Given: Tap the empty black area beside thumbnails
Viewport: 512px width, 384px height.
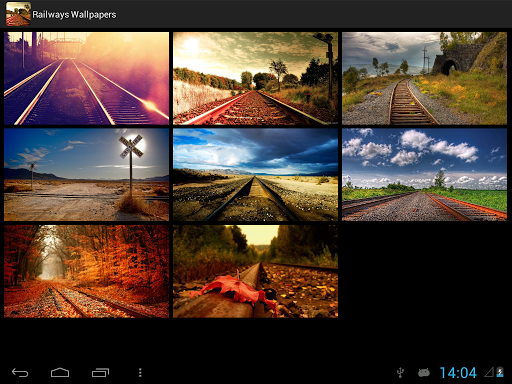Looking at the screenshot, I should [x=424, y=271].
